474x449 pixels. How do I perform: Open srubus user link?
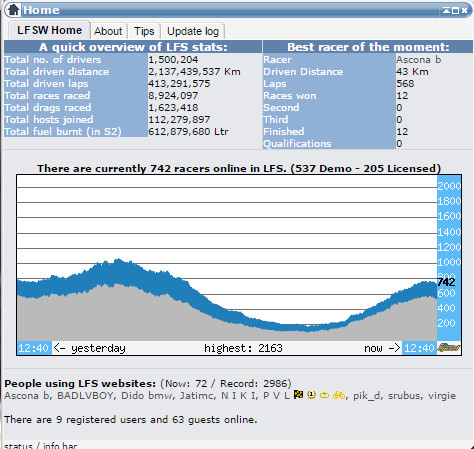[404, 396]
